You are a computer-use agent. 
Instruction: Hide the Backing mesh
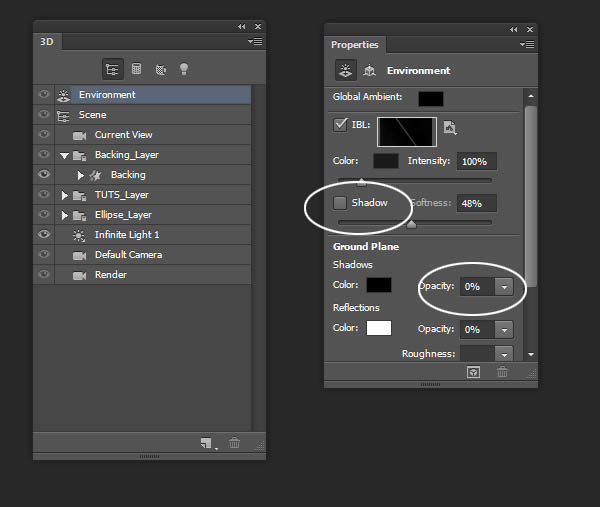pos(44,174)
